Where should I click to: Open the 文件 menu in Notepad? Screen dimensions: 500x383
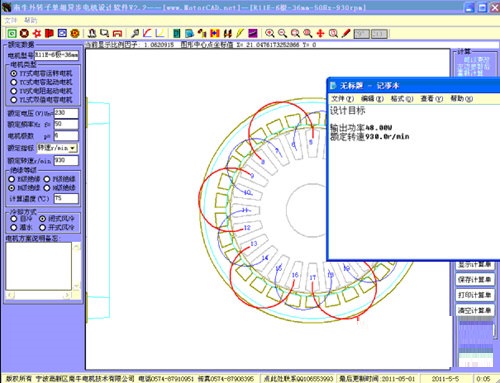pyautogui.click(x=342, y=99)
